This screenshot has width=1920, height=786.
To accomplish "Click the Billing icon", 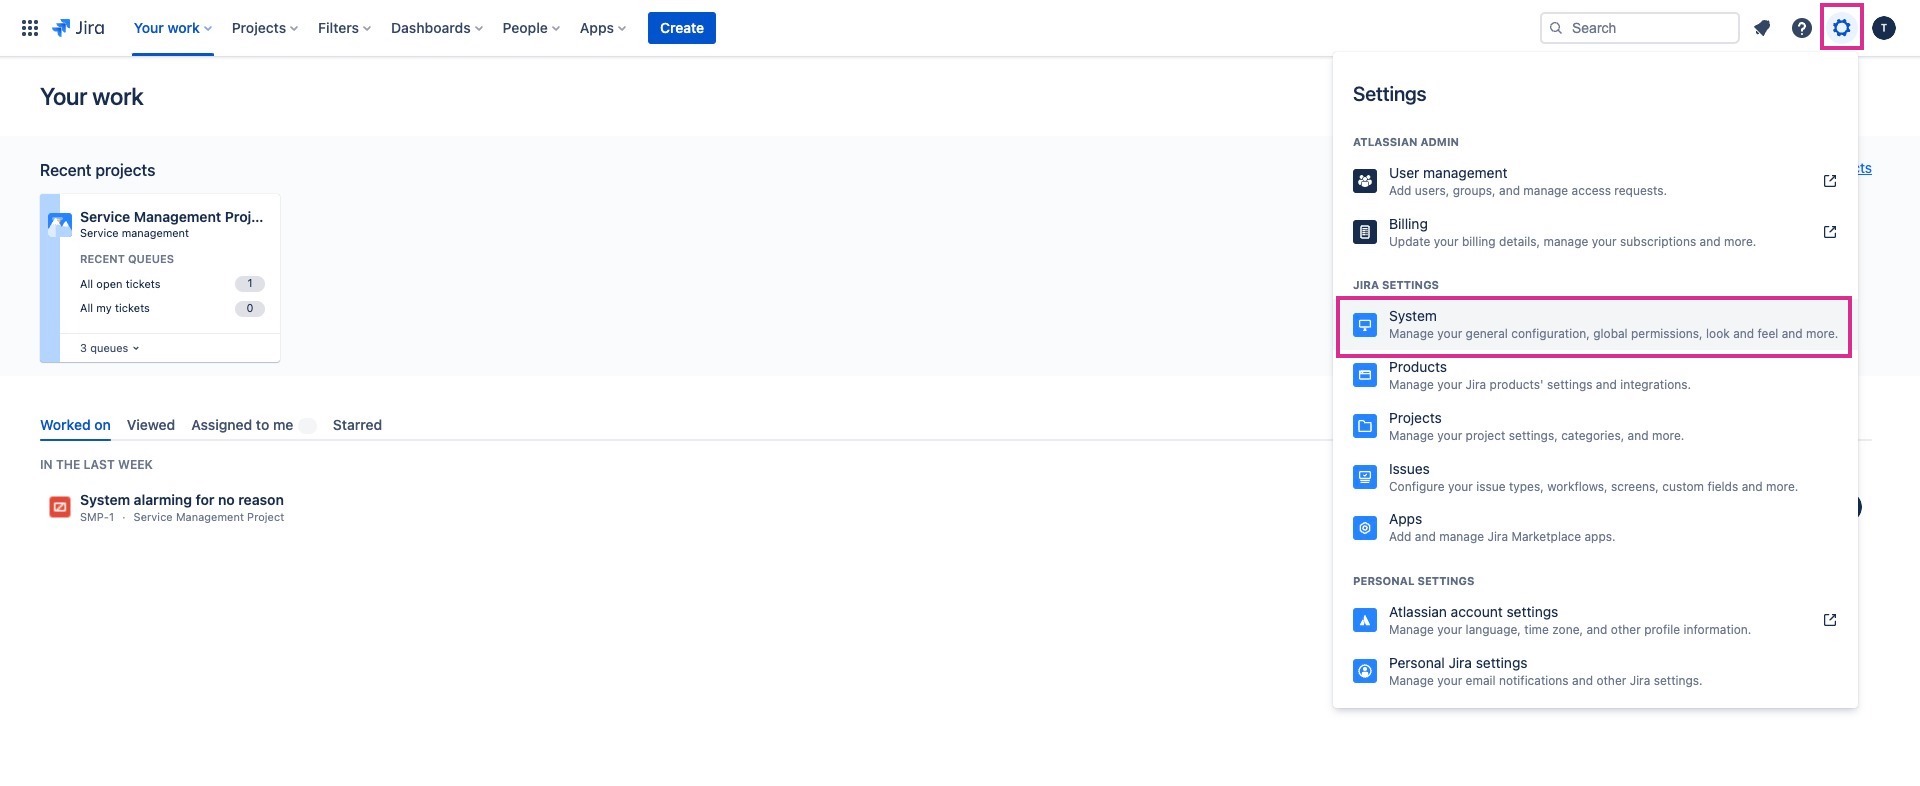I will coord(1365,232).
